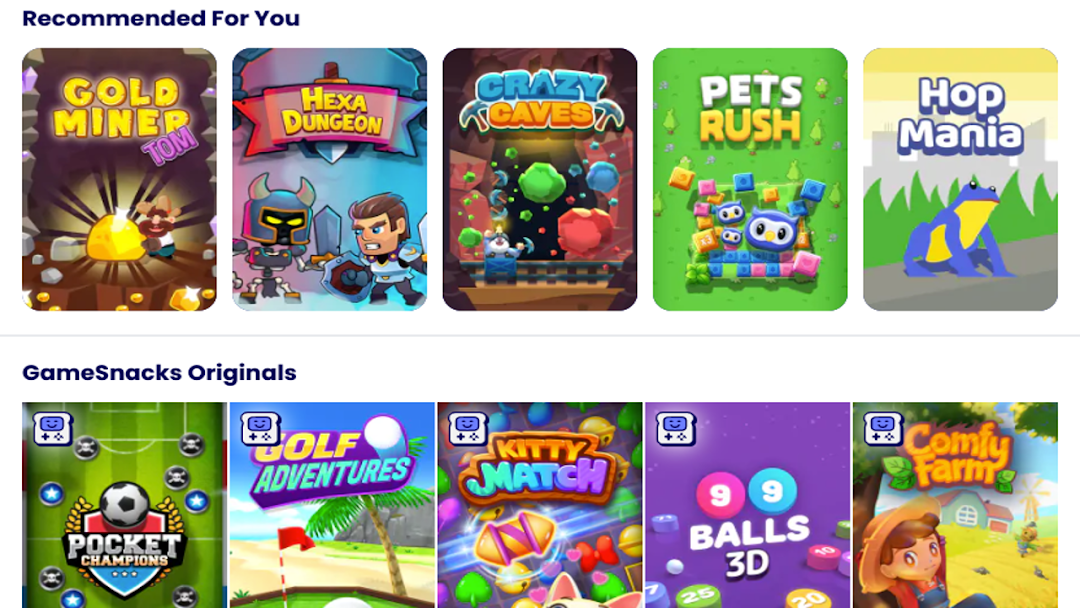Launch the Hexa Dungeon game card
The image size is (1080, 608).
329,179
